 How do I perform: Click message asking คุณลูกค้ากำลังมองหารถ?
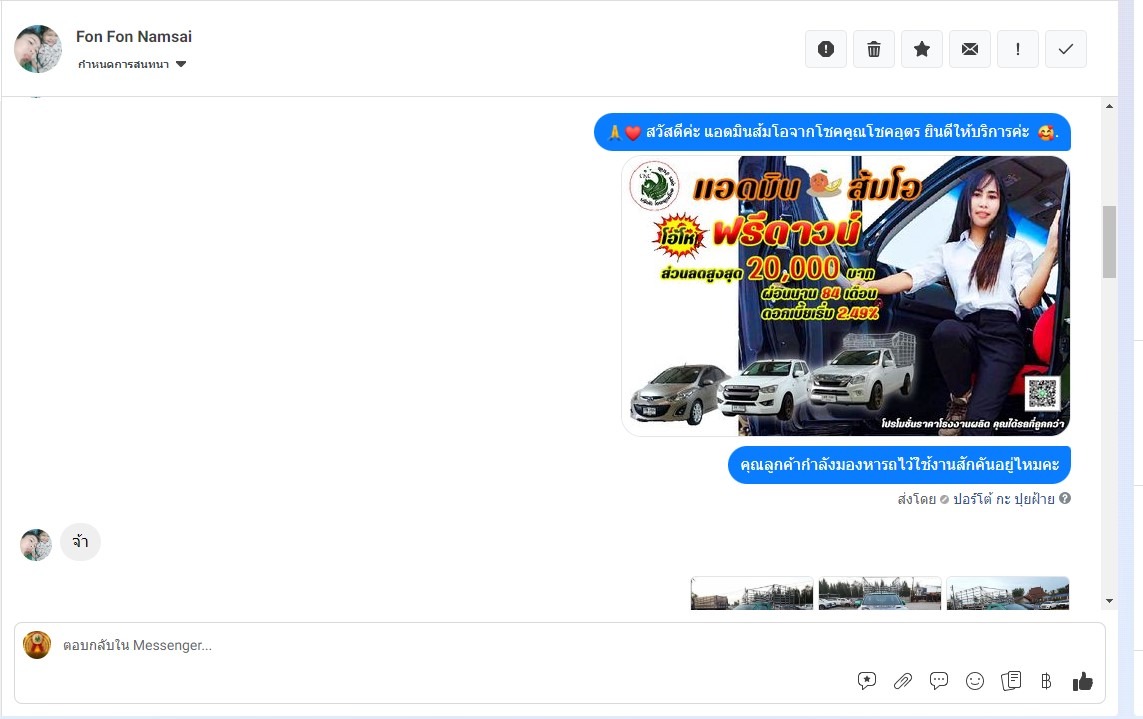coord(900,465)
